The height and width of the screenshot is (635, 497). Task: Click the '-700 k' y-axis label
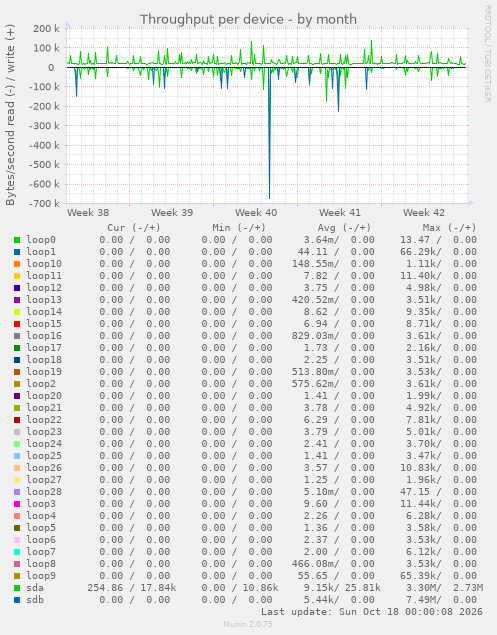pos(44,203)
